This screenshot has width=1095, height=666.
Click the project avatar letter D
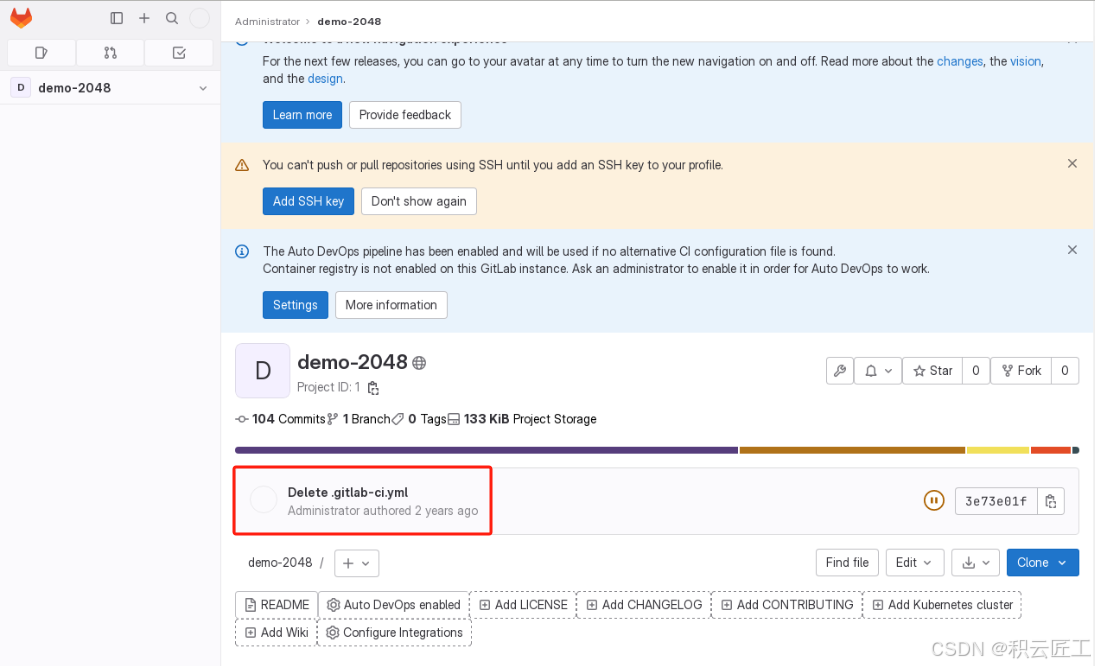tap(263, 371)
